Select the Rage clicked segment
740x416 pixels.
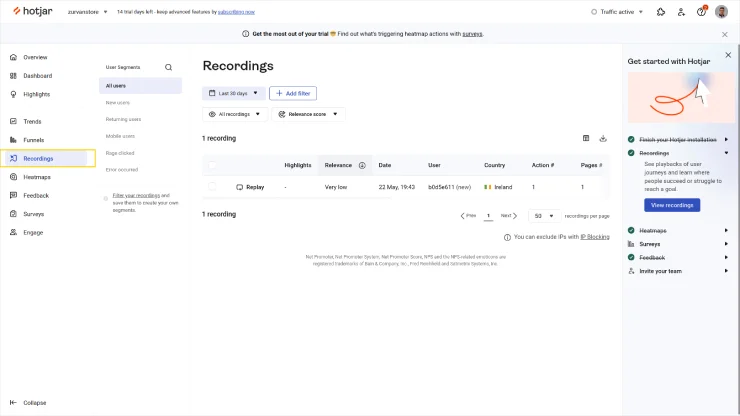[120, 153]
